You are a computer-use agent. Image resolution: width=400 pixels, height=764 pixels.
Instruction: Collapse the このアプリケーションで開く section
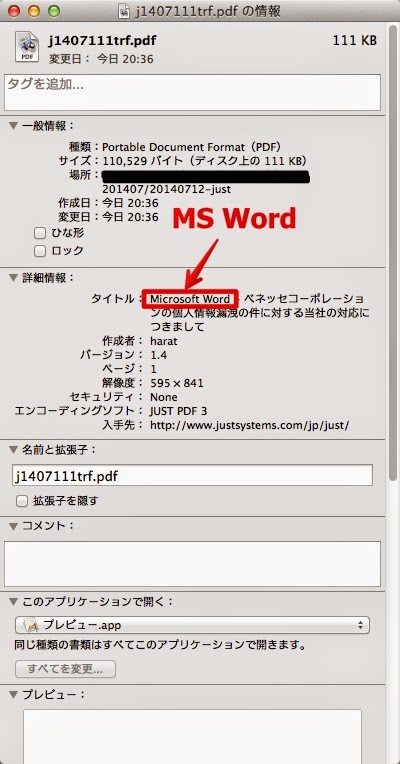click(x=14, y=602)
